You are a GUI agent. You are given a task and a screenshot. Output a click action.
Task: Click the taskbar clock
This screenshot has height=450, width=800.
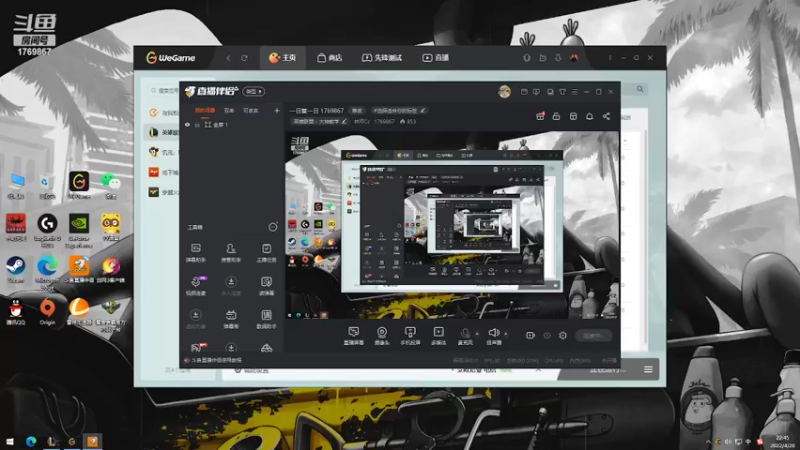click(x=783, y=441)
